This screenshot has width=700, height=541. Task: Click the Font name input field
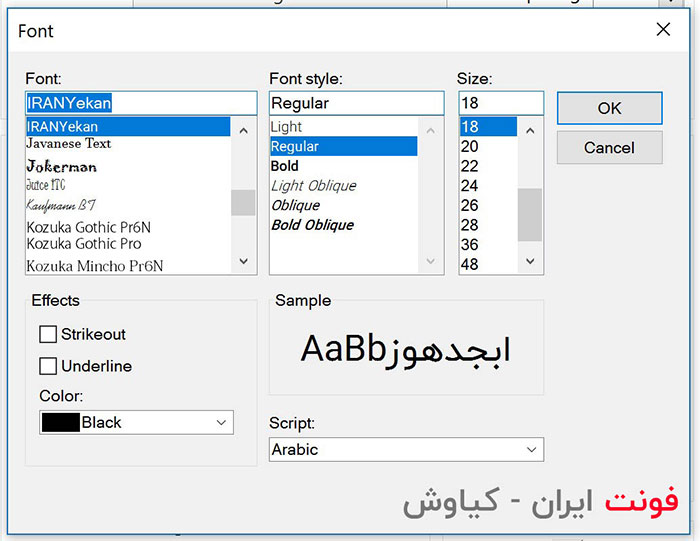[x=140, y=103]
